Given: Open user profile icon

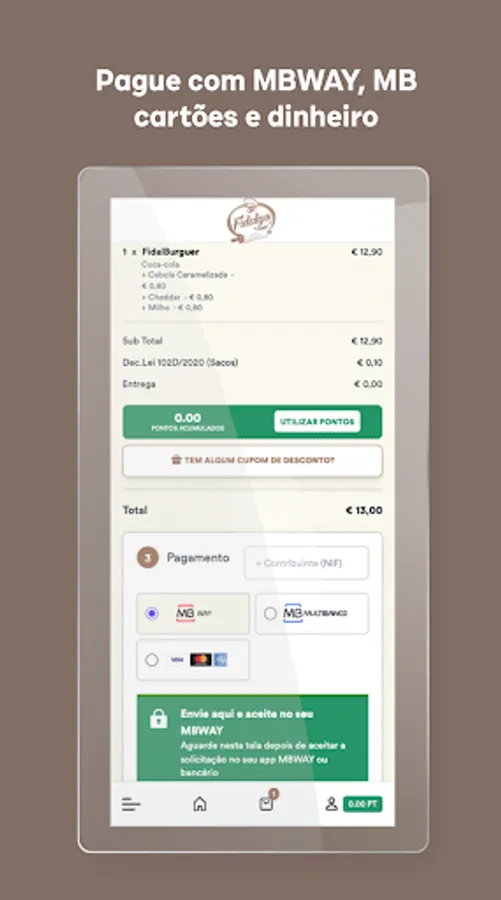Looking at the screenshot, I should click(x=331, y=804).
